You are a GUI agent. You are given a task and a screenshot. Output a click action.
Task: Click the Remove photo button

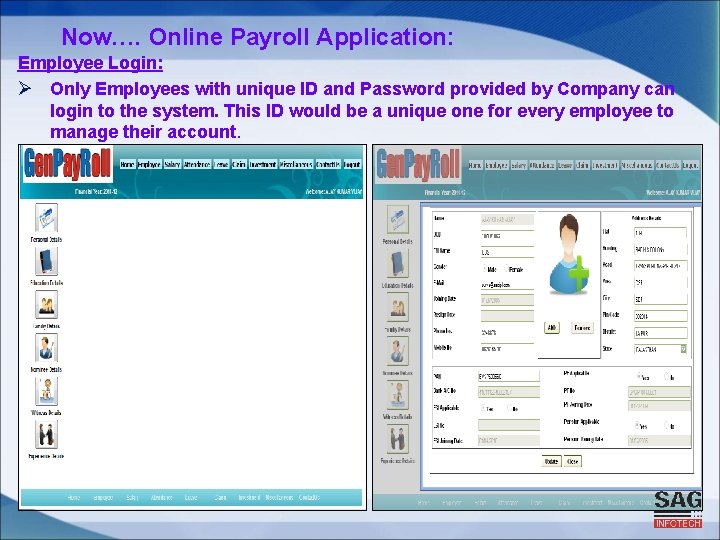(x=582, y=328)
